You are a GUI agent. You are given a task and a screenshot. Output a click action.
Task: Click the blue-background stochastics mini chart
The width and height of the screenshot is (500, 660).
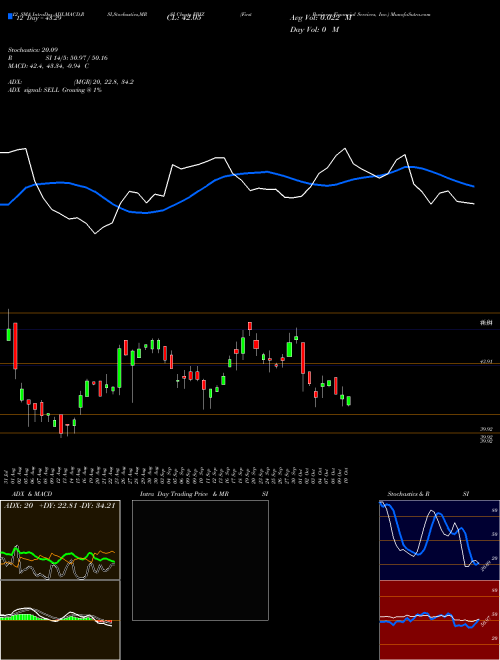439,540
